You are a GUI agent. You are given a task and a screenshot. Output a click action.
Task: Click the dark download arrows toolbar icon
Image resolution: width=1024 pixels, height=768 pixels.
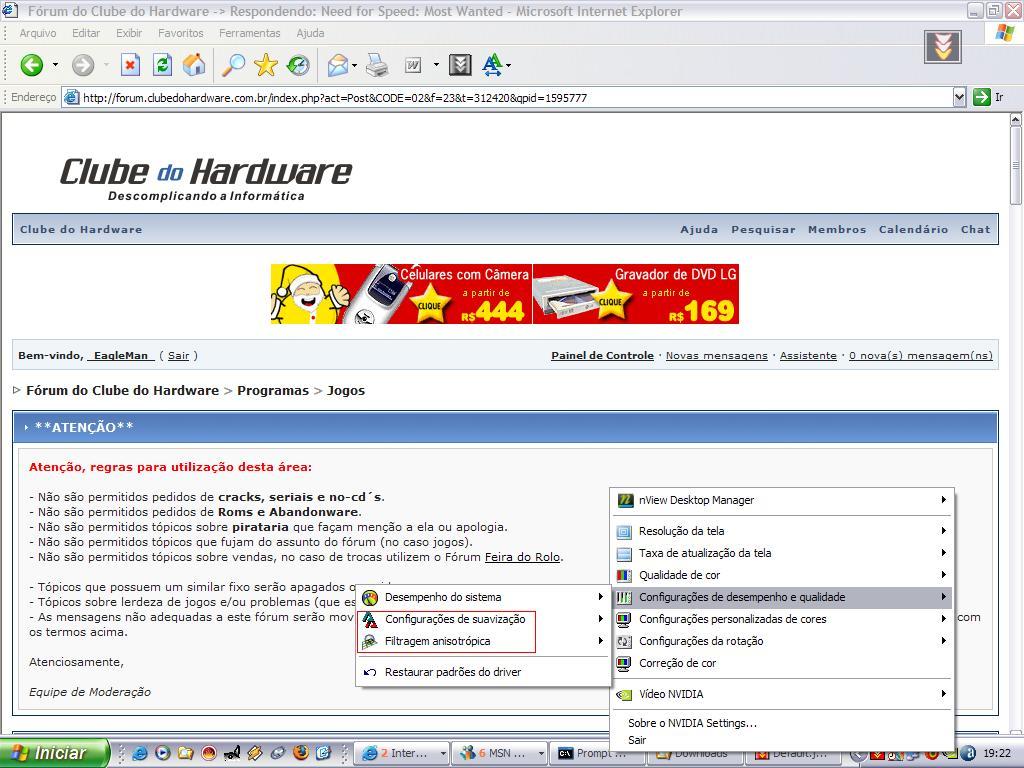click(x=460, y=65)
